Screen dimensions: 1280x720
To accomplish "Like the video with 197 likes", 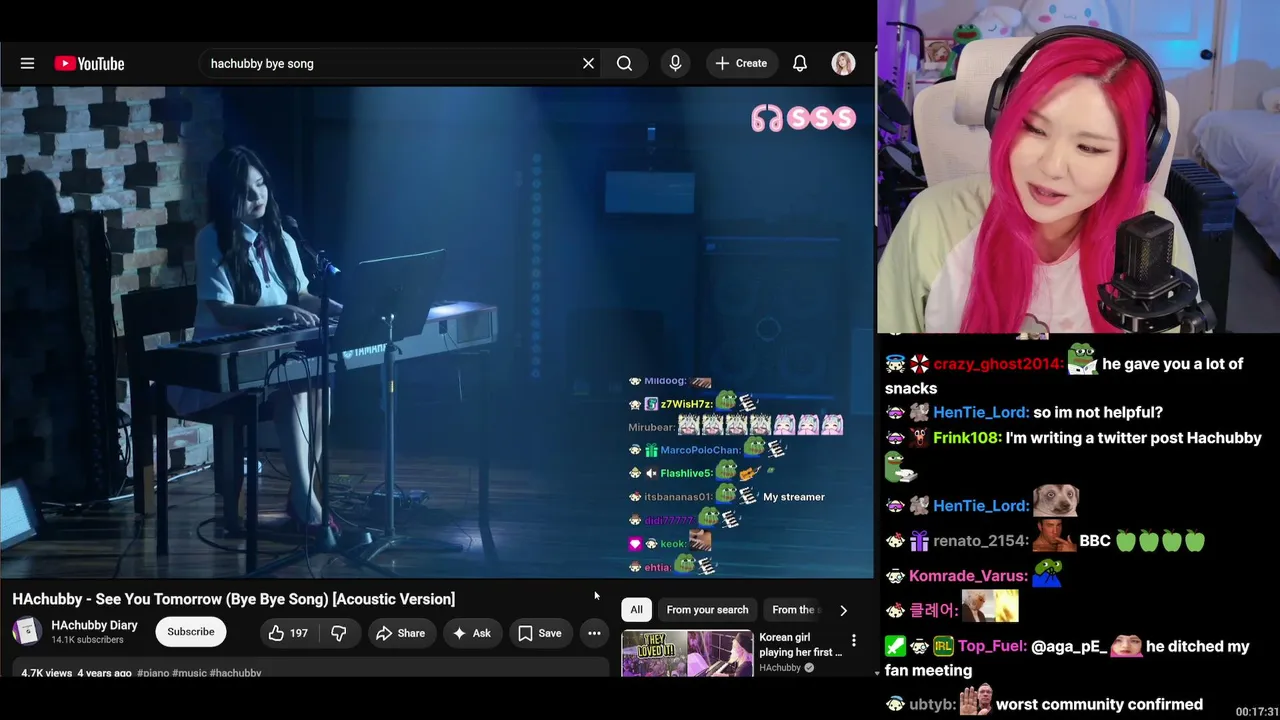I will (x=287, y=633).
